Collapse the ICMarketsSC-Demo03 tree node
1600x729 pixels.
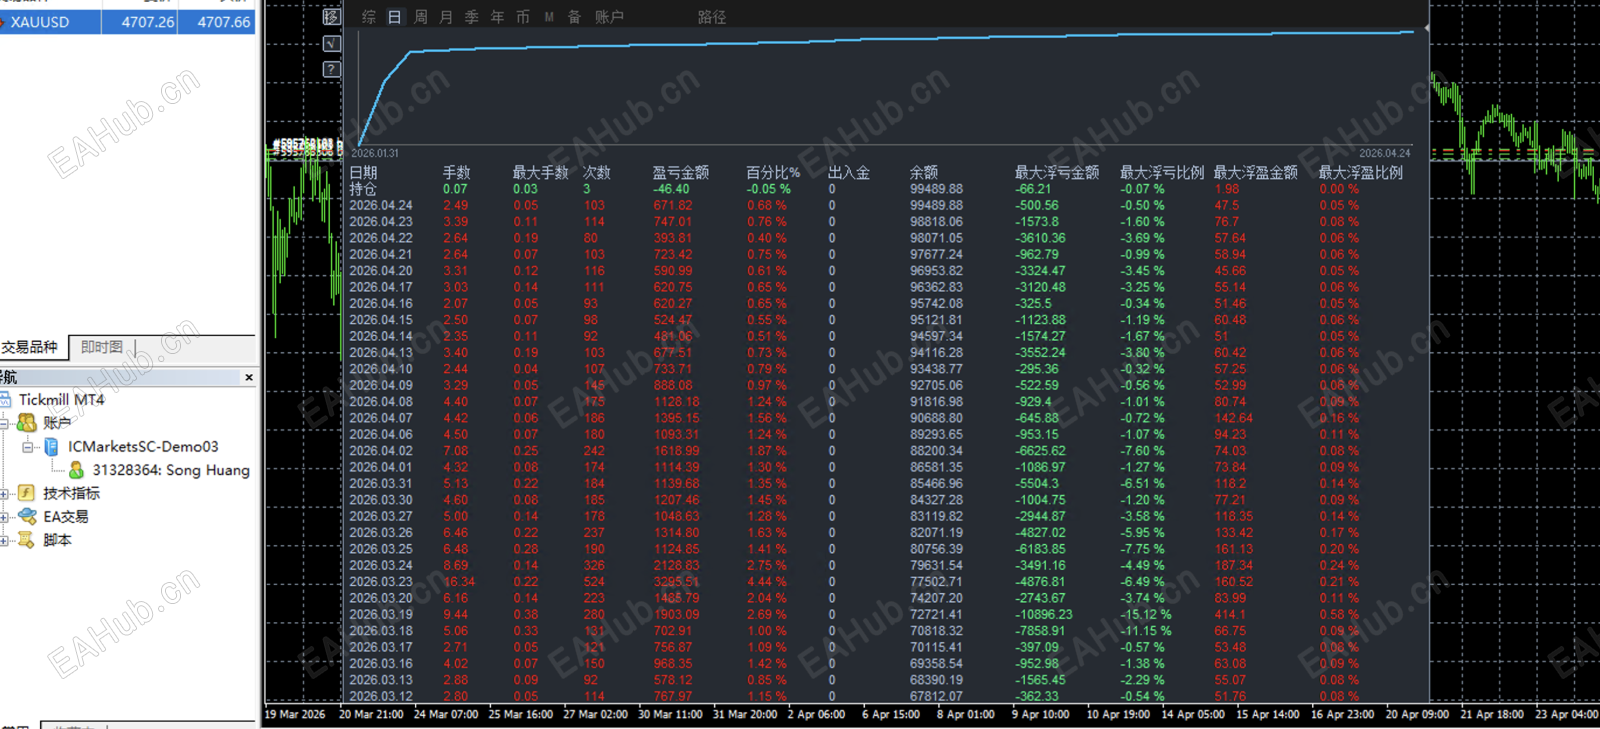[x=28, y=447]
